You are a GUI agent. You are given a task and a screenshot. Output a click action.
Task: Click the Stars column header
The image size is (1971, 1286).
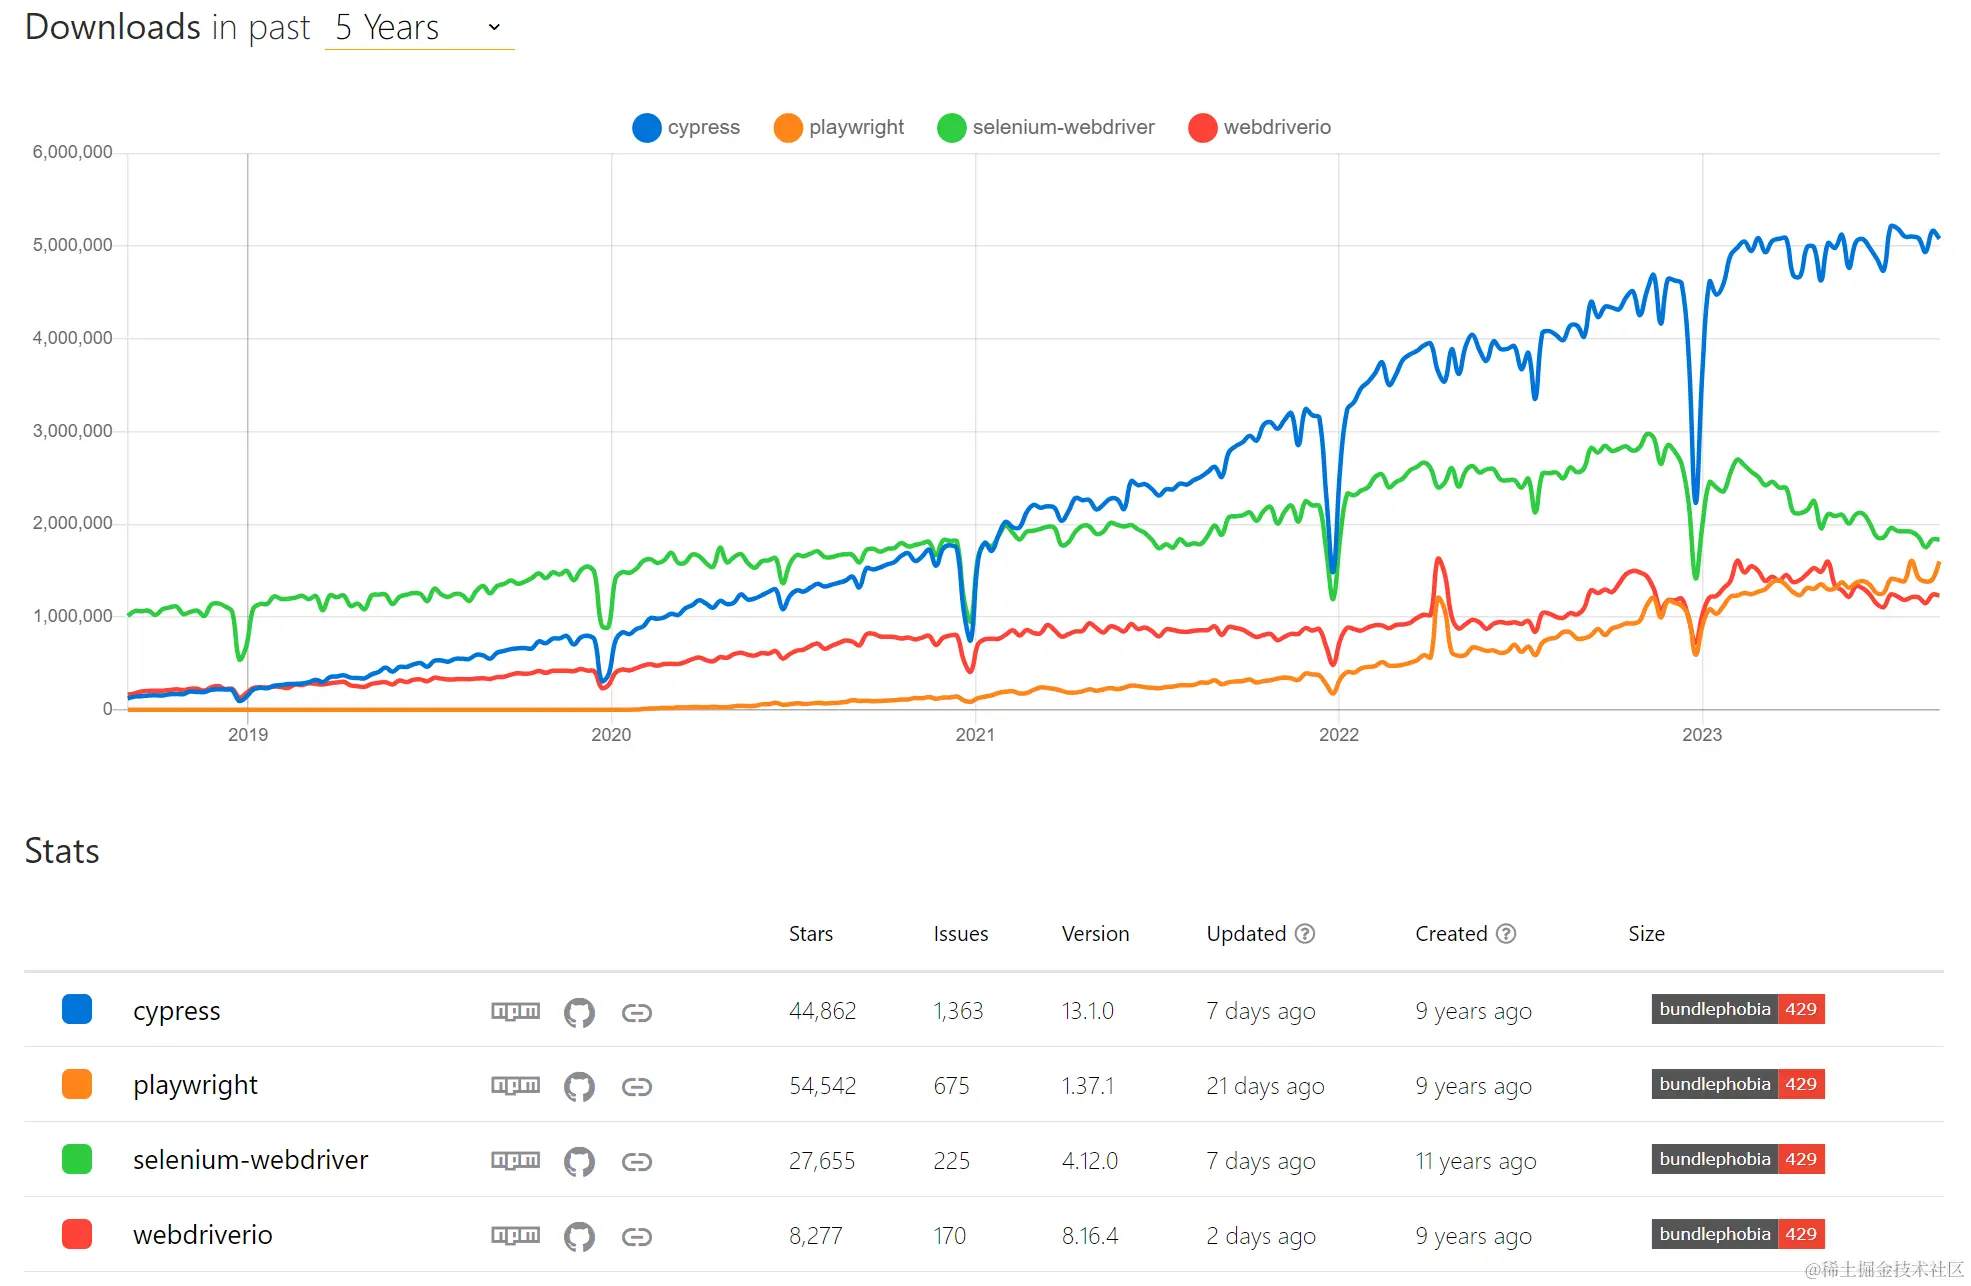click(x=810, y=934)
